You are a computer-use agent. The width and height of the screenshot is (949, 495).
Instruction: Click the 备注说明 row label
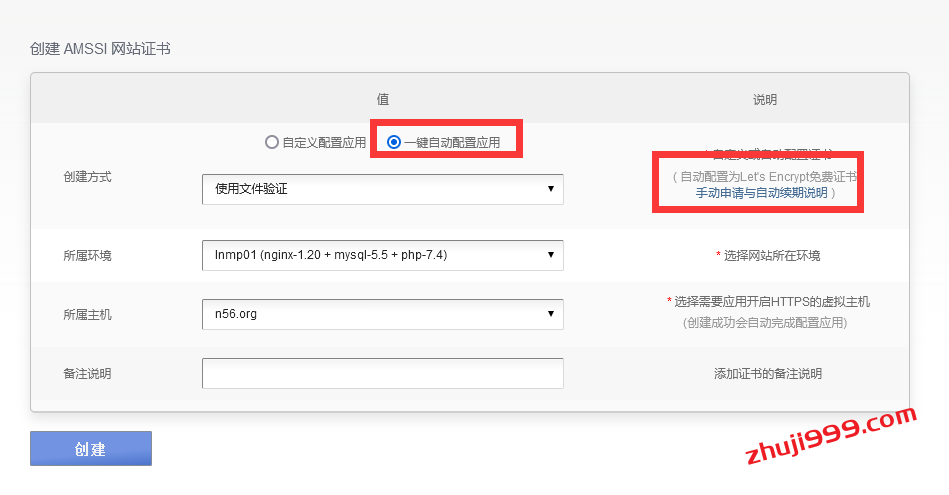87,373
